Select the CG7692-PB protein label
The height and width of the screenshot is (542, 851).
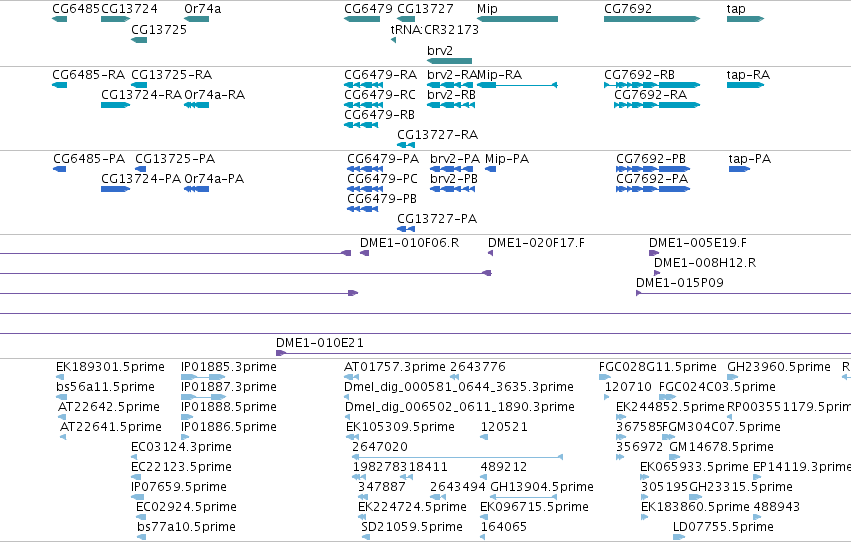[651, 159]
